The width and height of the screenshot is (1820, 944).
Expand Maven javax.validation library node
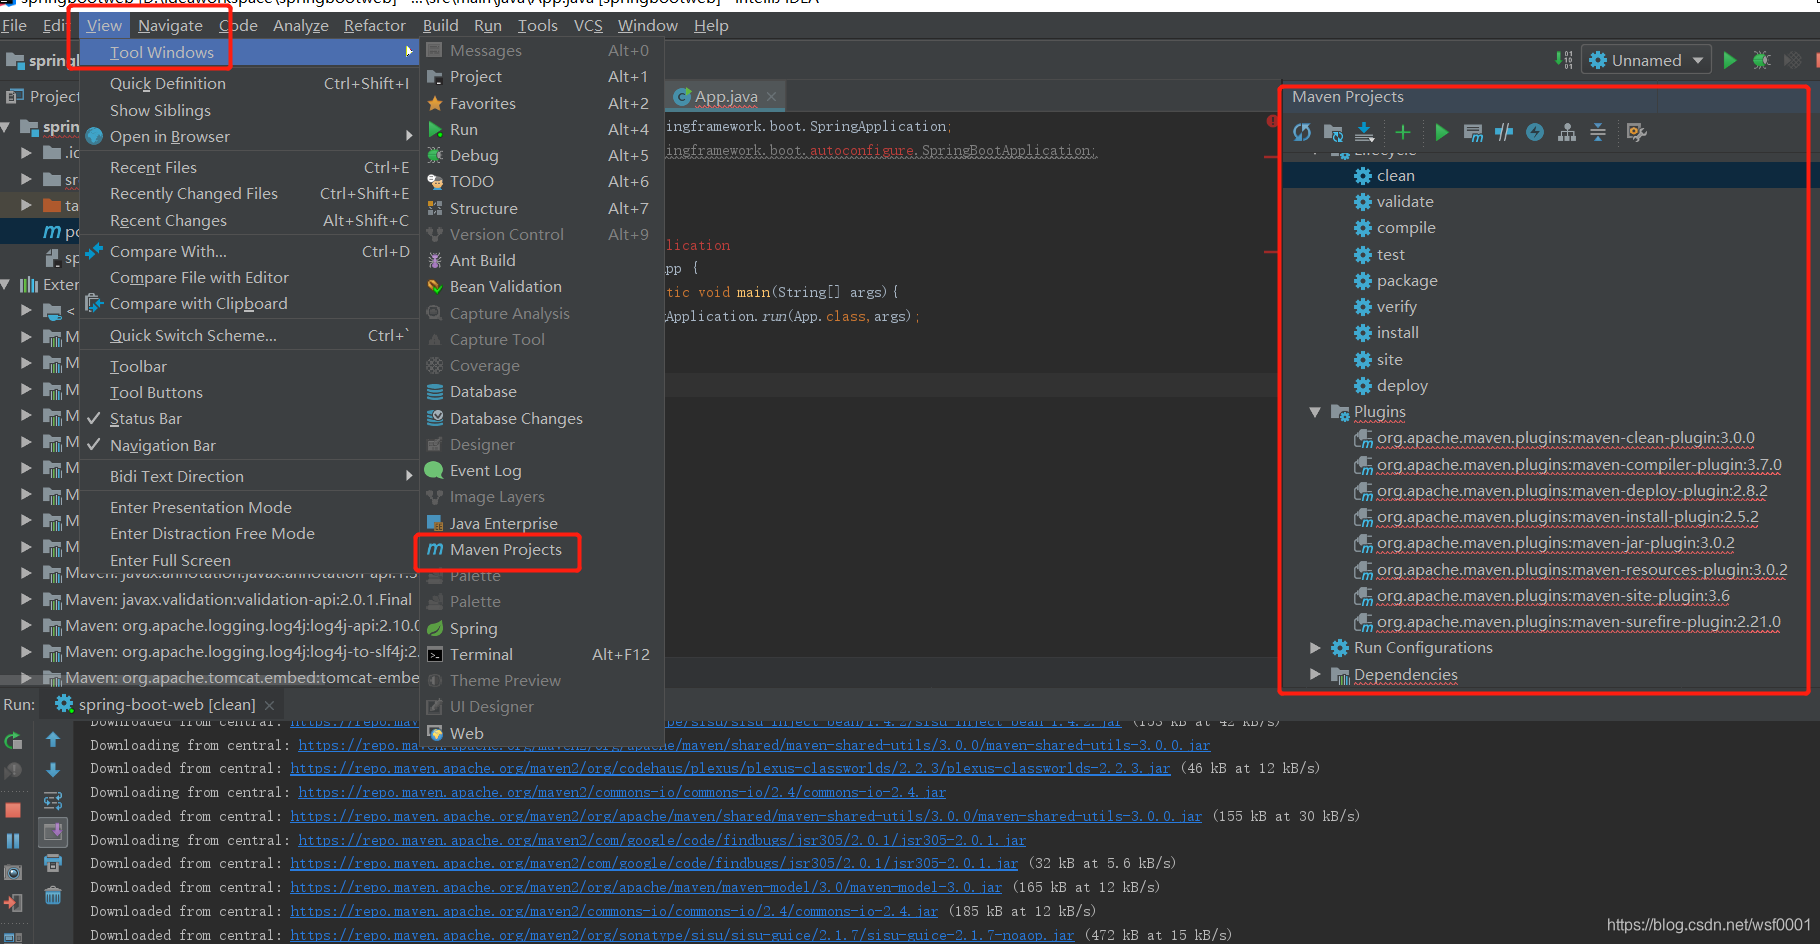27,600
